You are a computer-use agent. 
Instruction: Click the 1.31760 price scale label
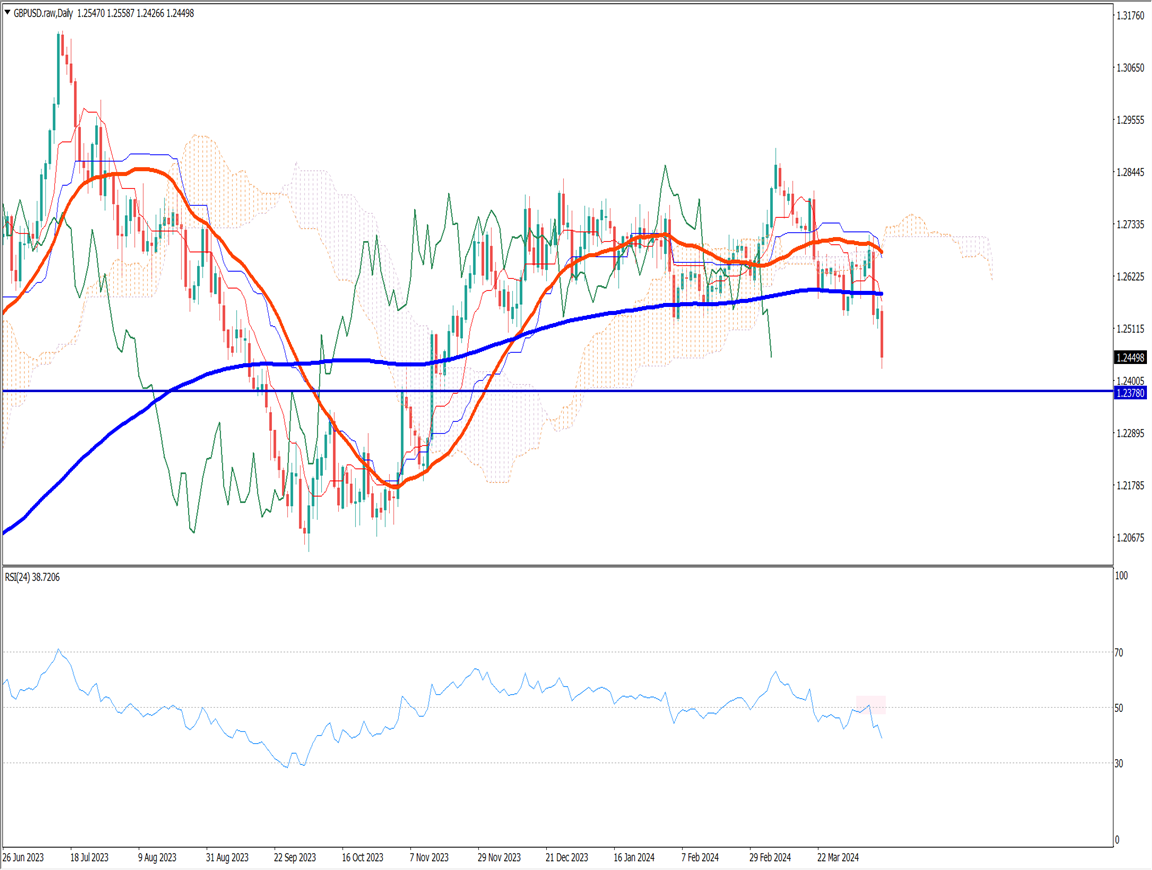1132,16
